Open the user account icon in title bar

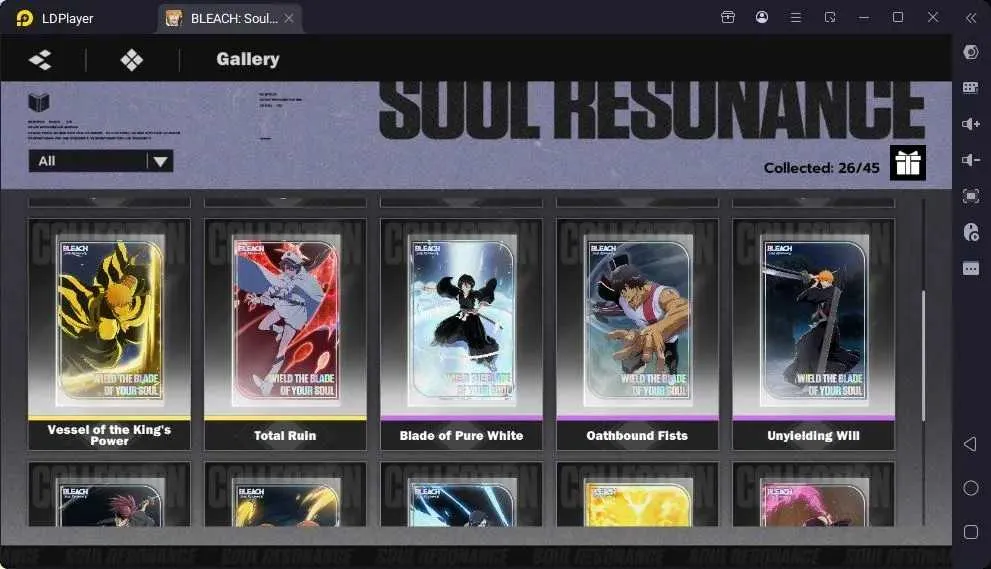[x=762, y=17]
